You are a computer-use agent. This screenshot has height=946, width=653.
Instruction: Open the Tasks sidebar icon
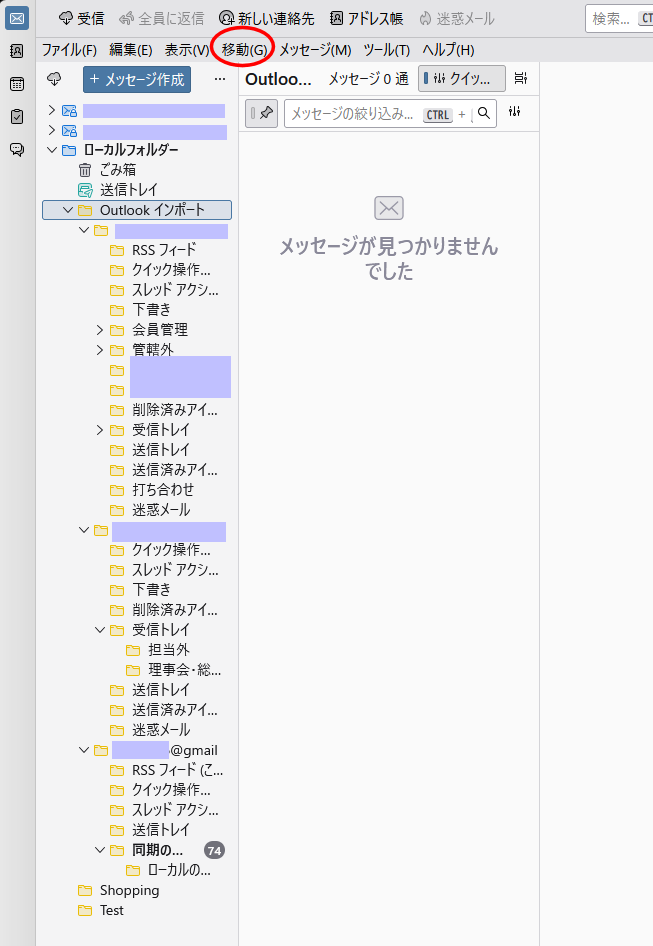tap(17, 117)
